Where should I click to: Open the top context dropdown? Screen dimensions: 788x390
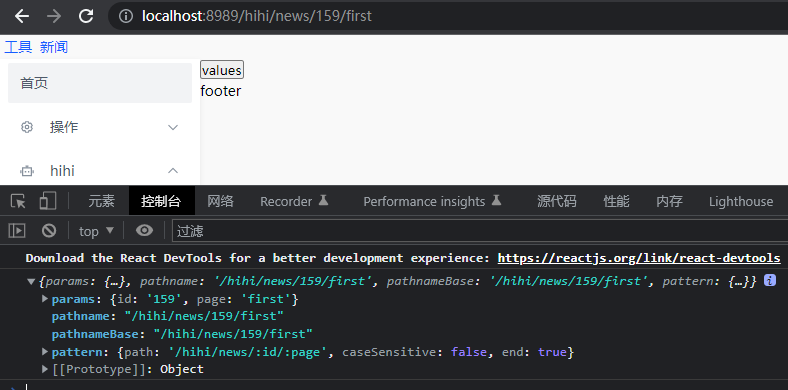point(96,231)
